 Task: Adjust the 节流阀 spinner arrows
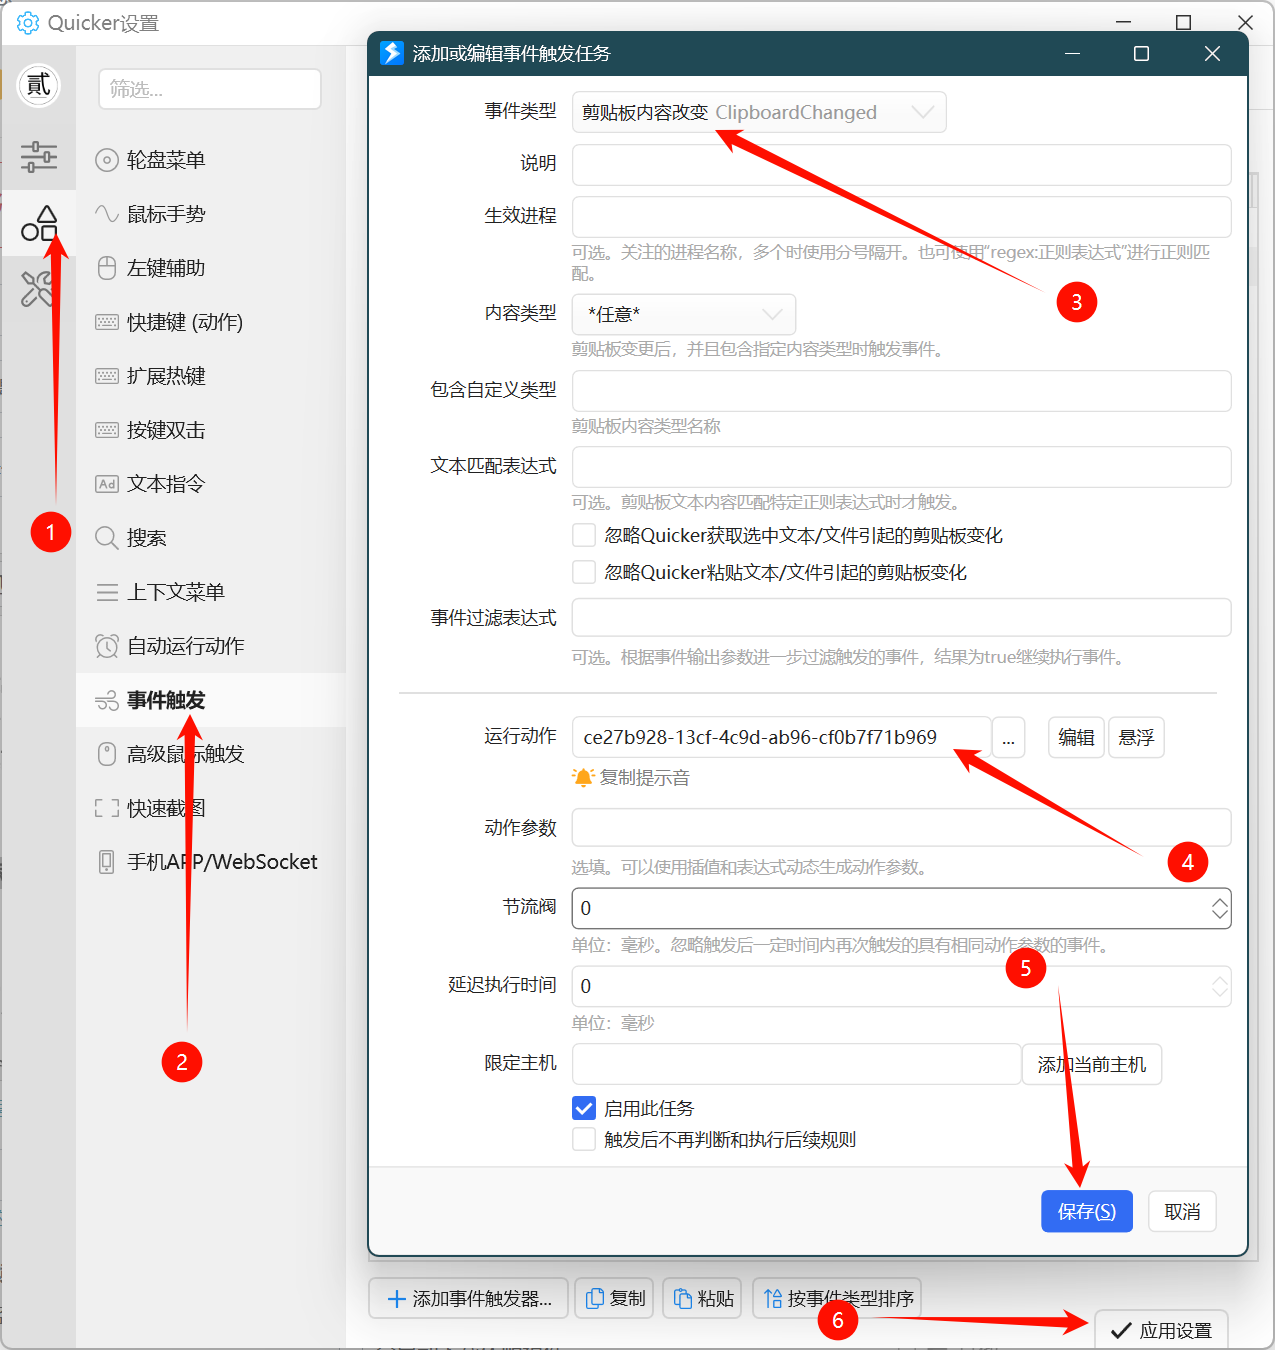tap(1219, 908)
